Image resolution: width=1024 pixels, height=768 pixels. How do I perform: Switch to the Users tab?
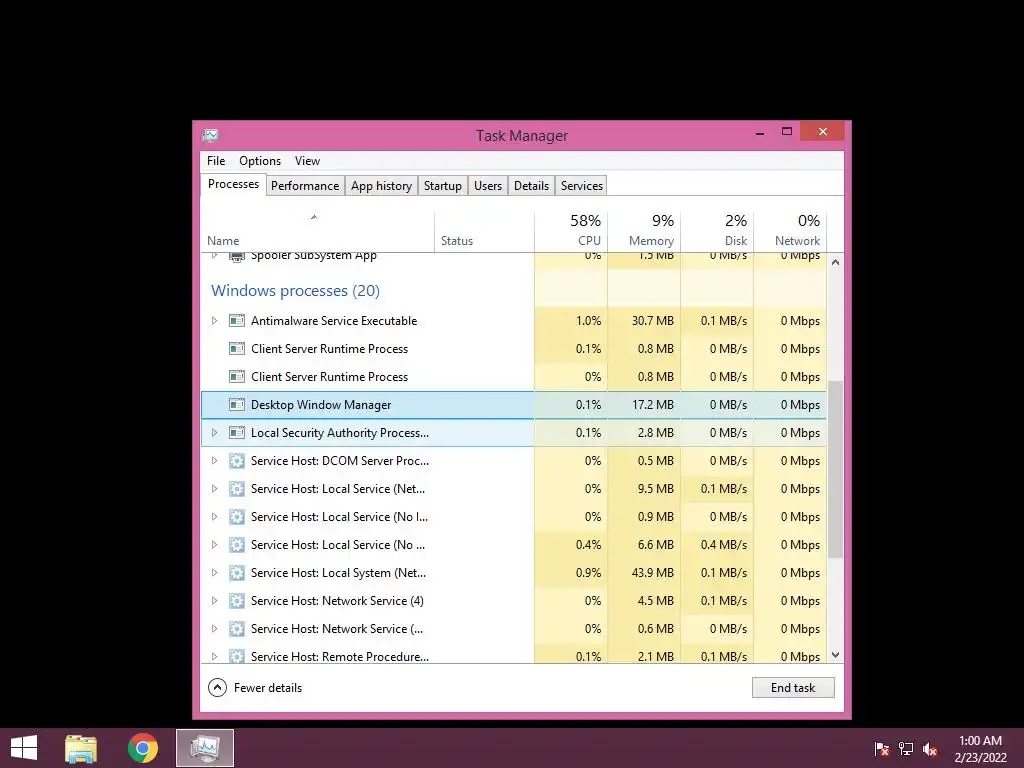pos(488,186)
